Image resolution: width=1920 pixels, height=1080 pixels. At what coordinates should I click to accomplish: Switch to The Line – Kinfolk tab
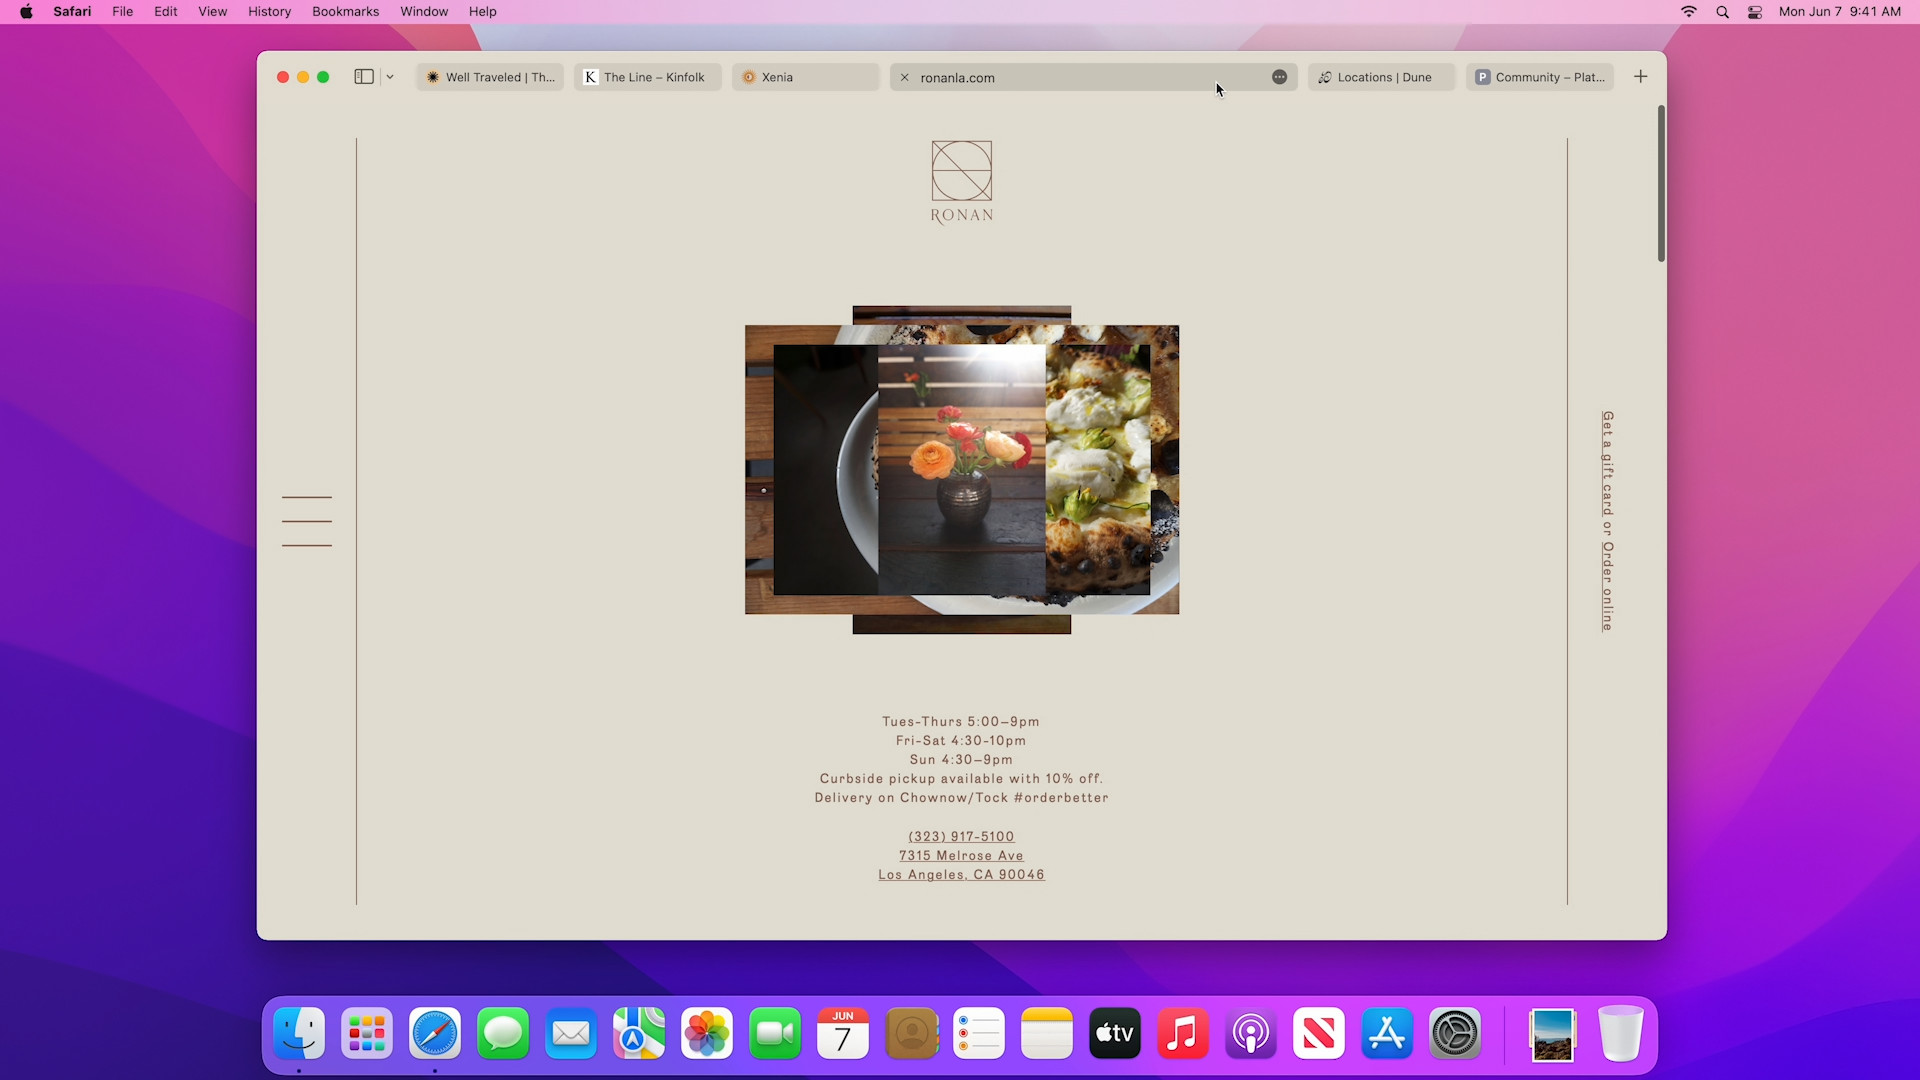point(647,76)
